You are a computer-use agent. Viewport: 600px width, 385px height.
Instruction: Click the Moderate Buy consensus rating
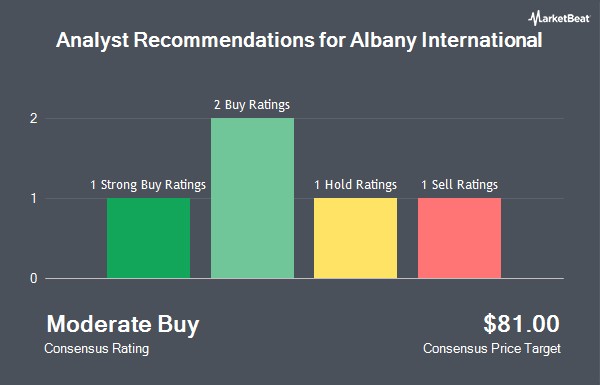[x=123, y=325]
